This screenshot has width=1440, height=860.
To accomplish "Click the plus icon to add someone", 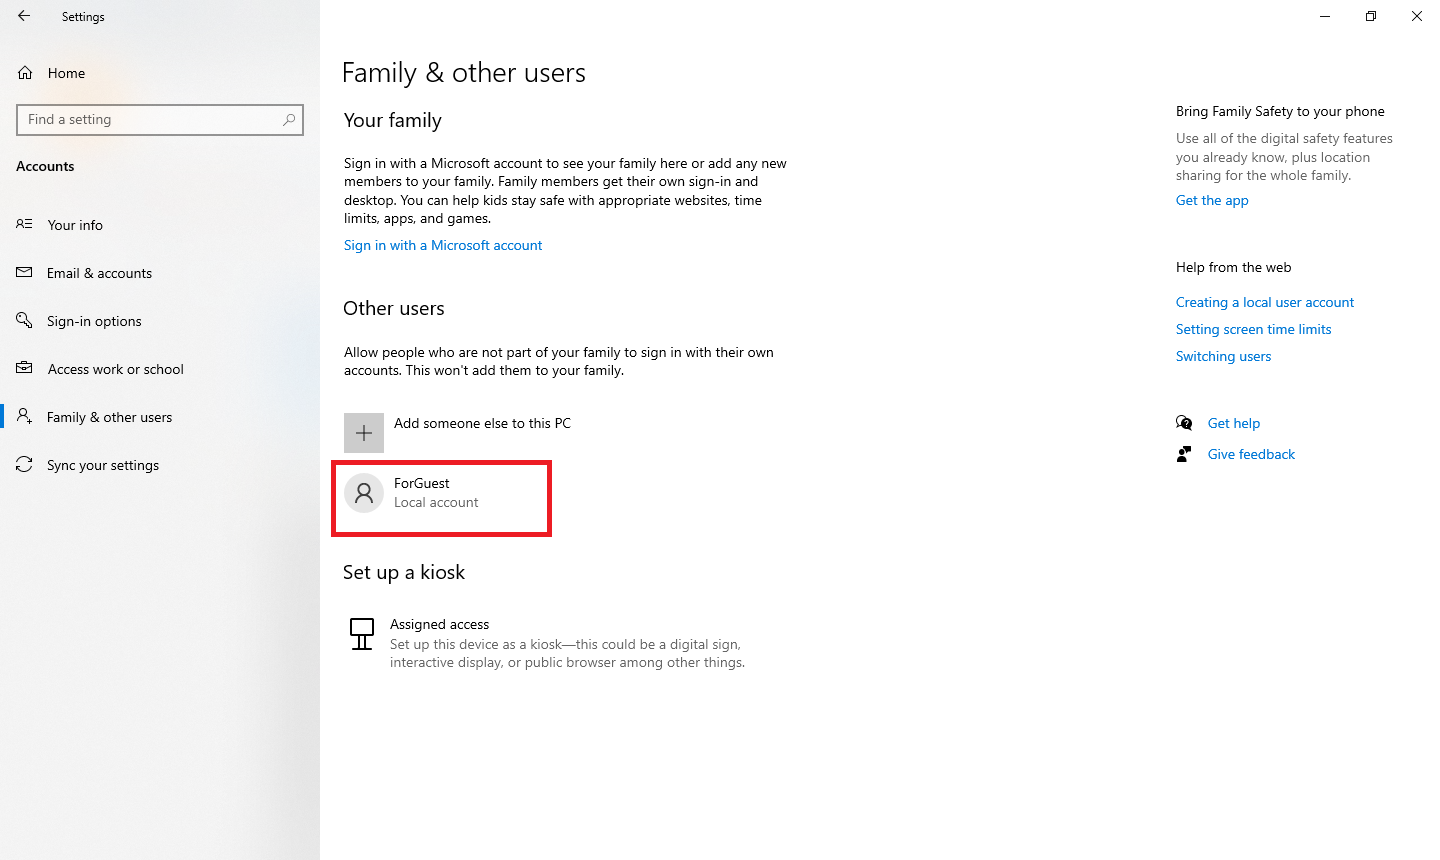I will (364, 433).
